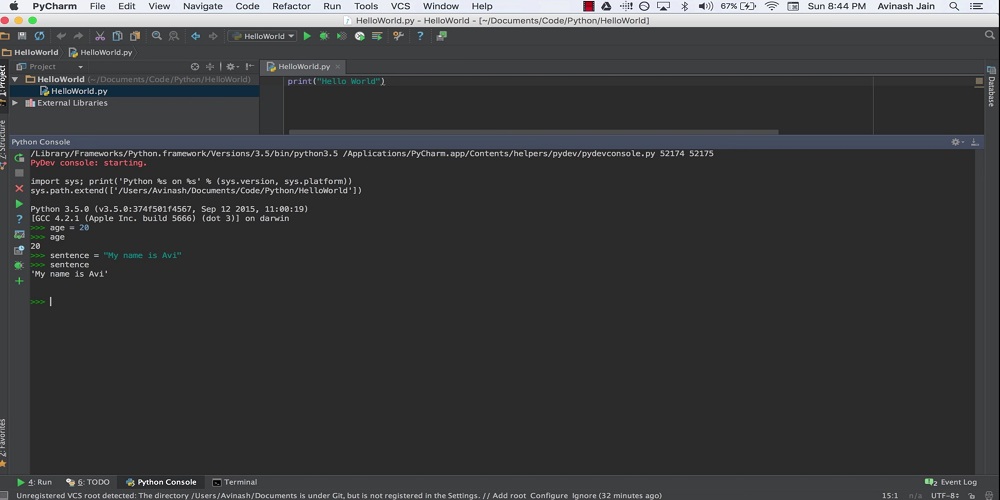Click the Undo arrow in toolbar
Viewport: 1000px width, 500px height.
(x=61, y=36)
